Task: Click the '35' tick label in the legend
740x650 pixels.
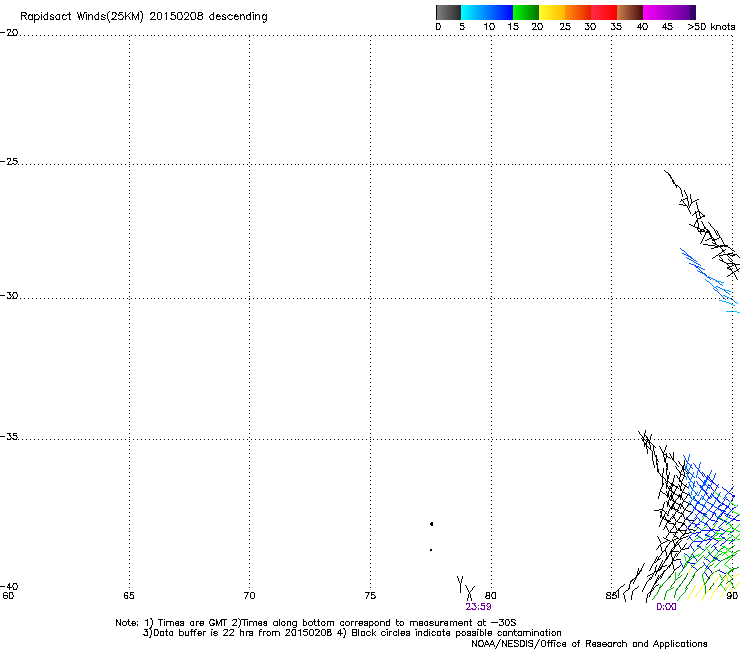Action: [x=616, y=27]
